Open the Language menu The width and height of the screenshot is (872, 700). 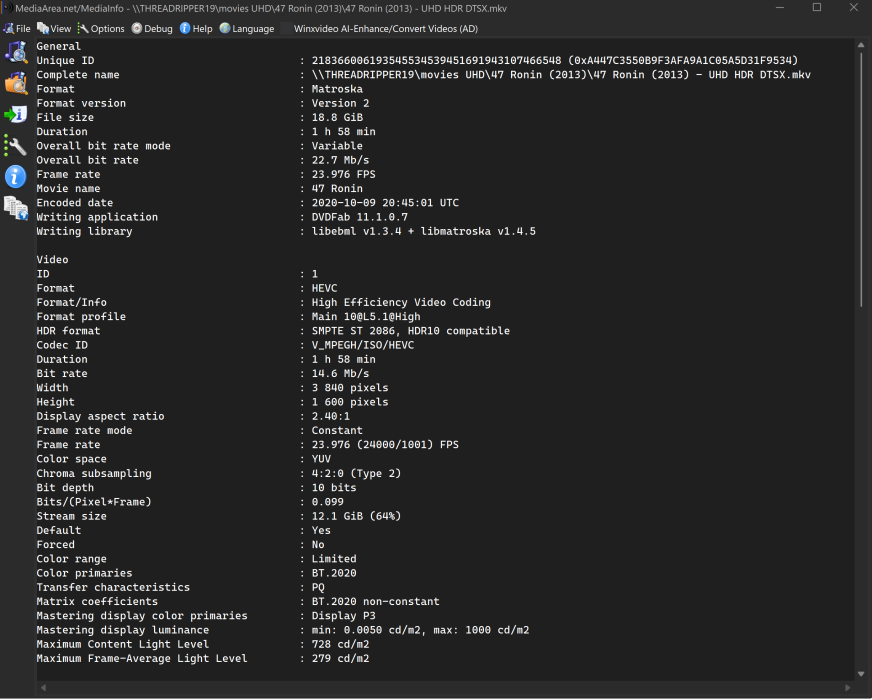pos(246,29)
